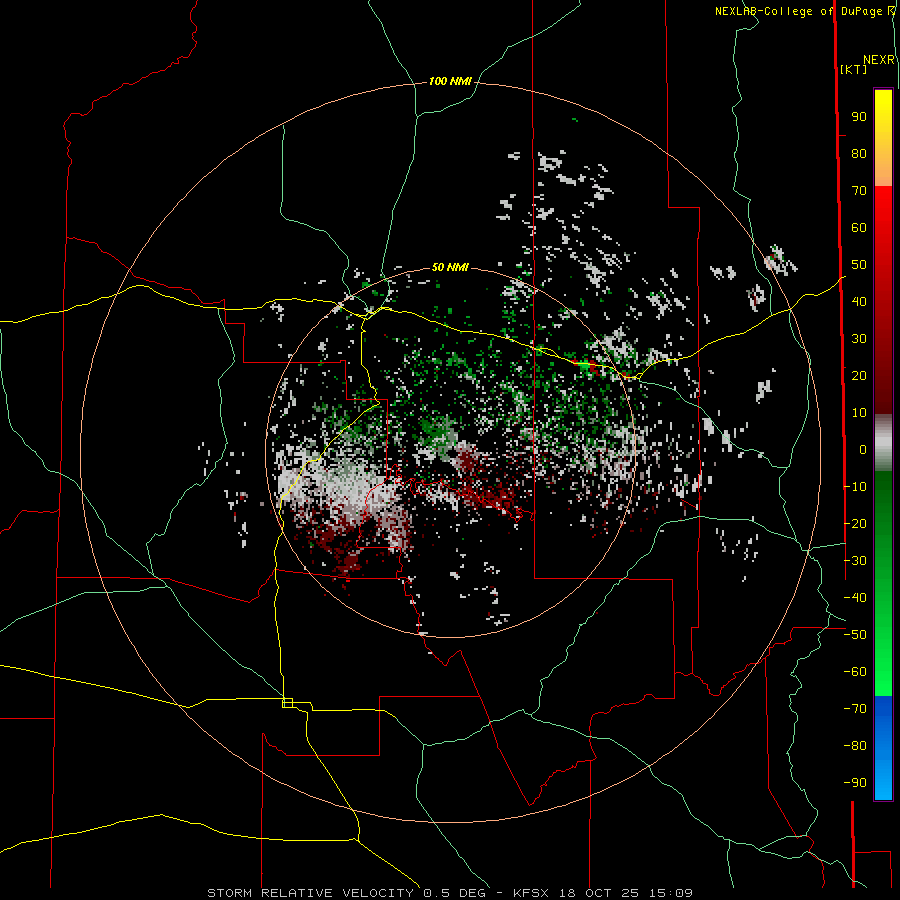Screen dimensions: 900x900
Task: Click the -60 value on the velocity scale
Action: [x=855, y=672]
